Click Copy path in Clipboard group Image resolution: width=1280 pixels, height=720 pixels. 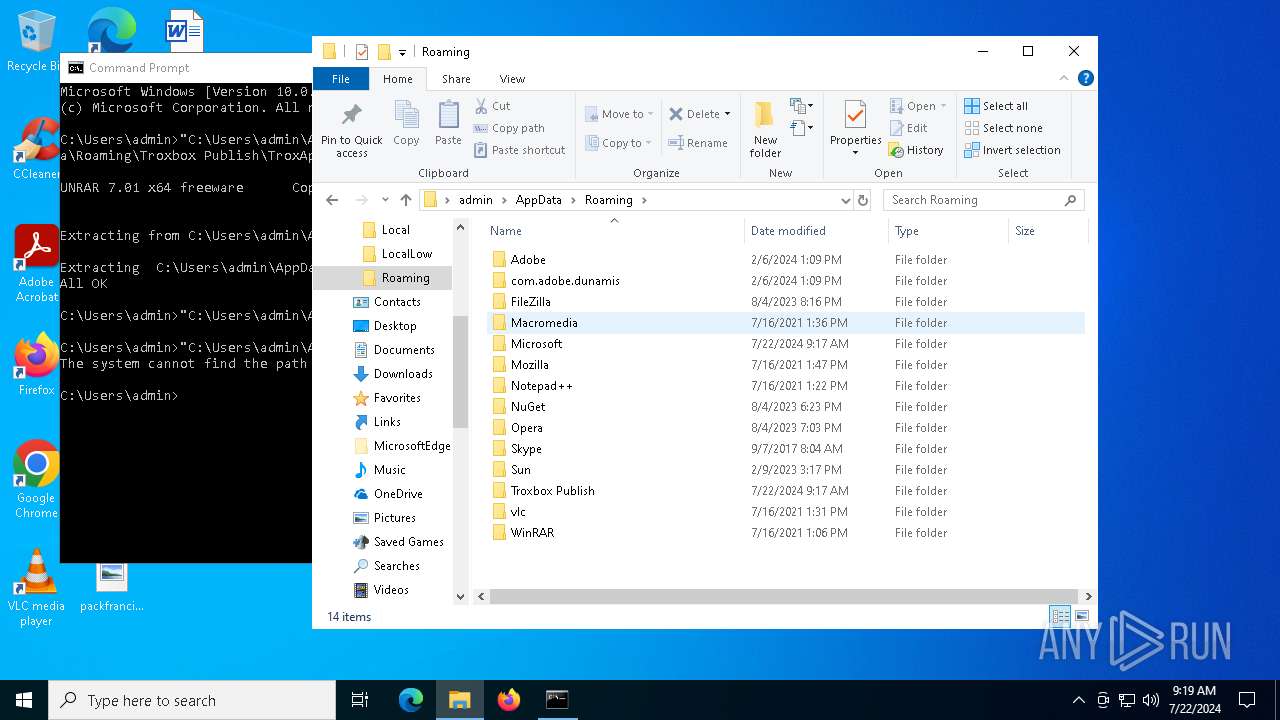coord(509,128)
